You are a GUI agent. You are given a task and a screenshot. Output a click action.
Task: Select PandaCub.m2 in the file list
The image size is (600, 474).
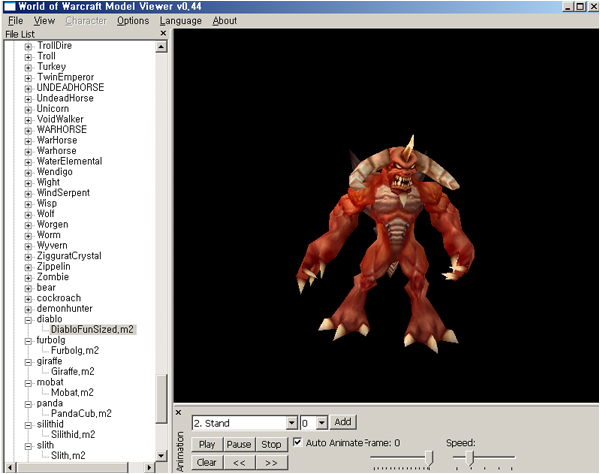[x=81, y=413]
